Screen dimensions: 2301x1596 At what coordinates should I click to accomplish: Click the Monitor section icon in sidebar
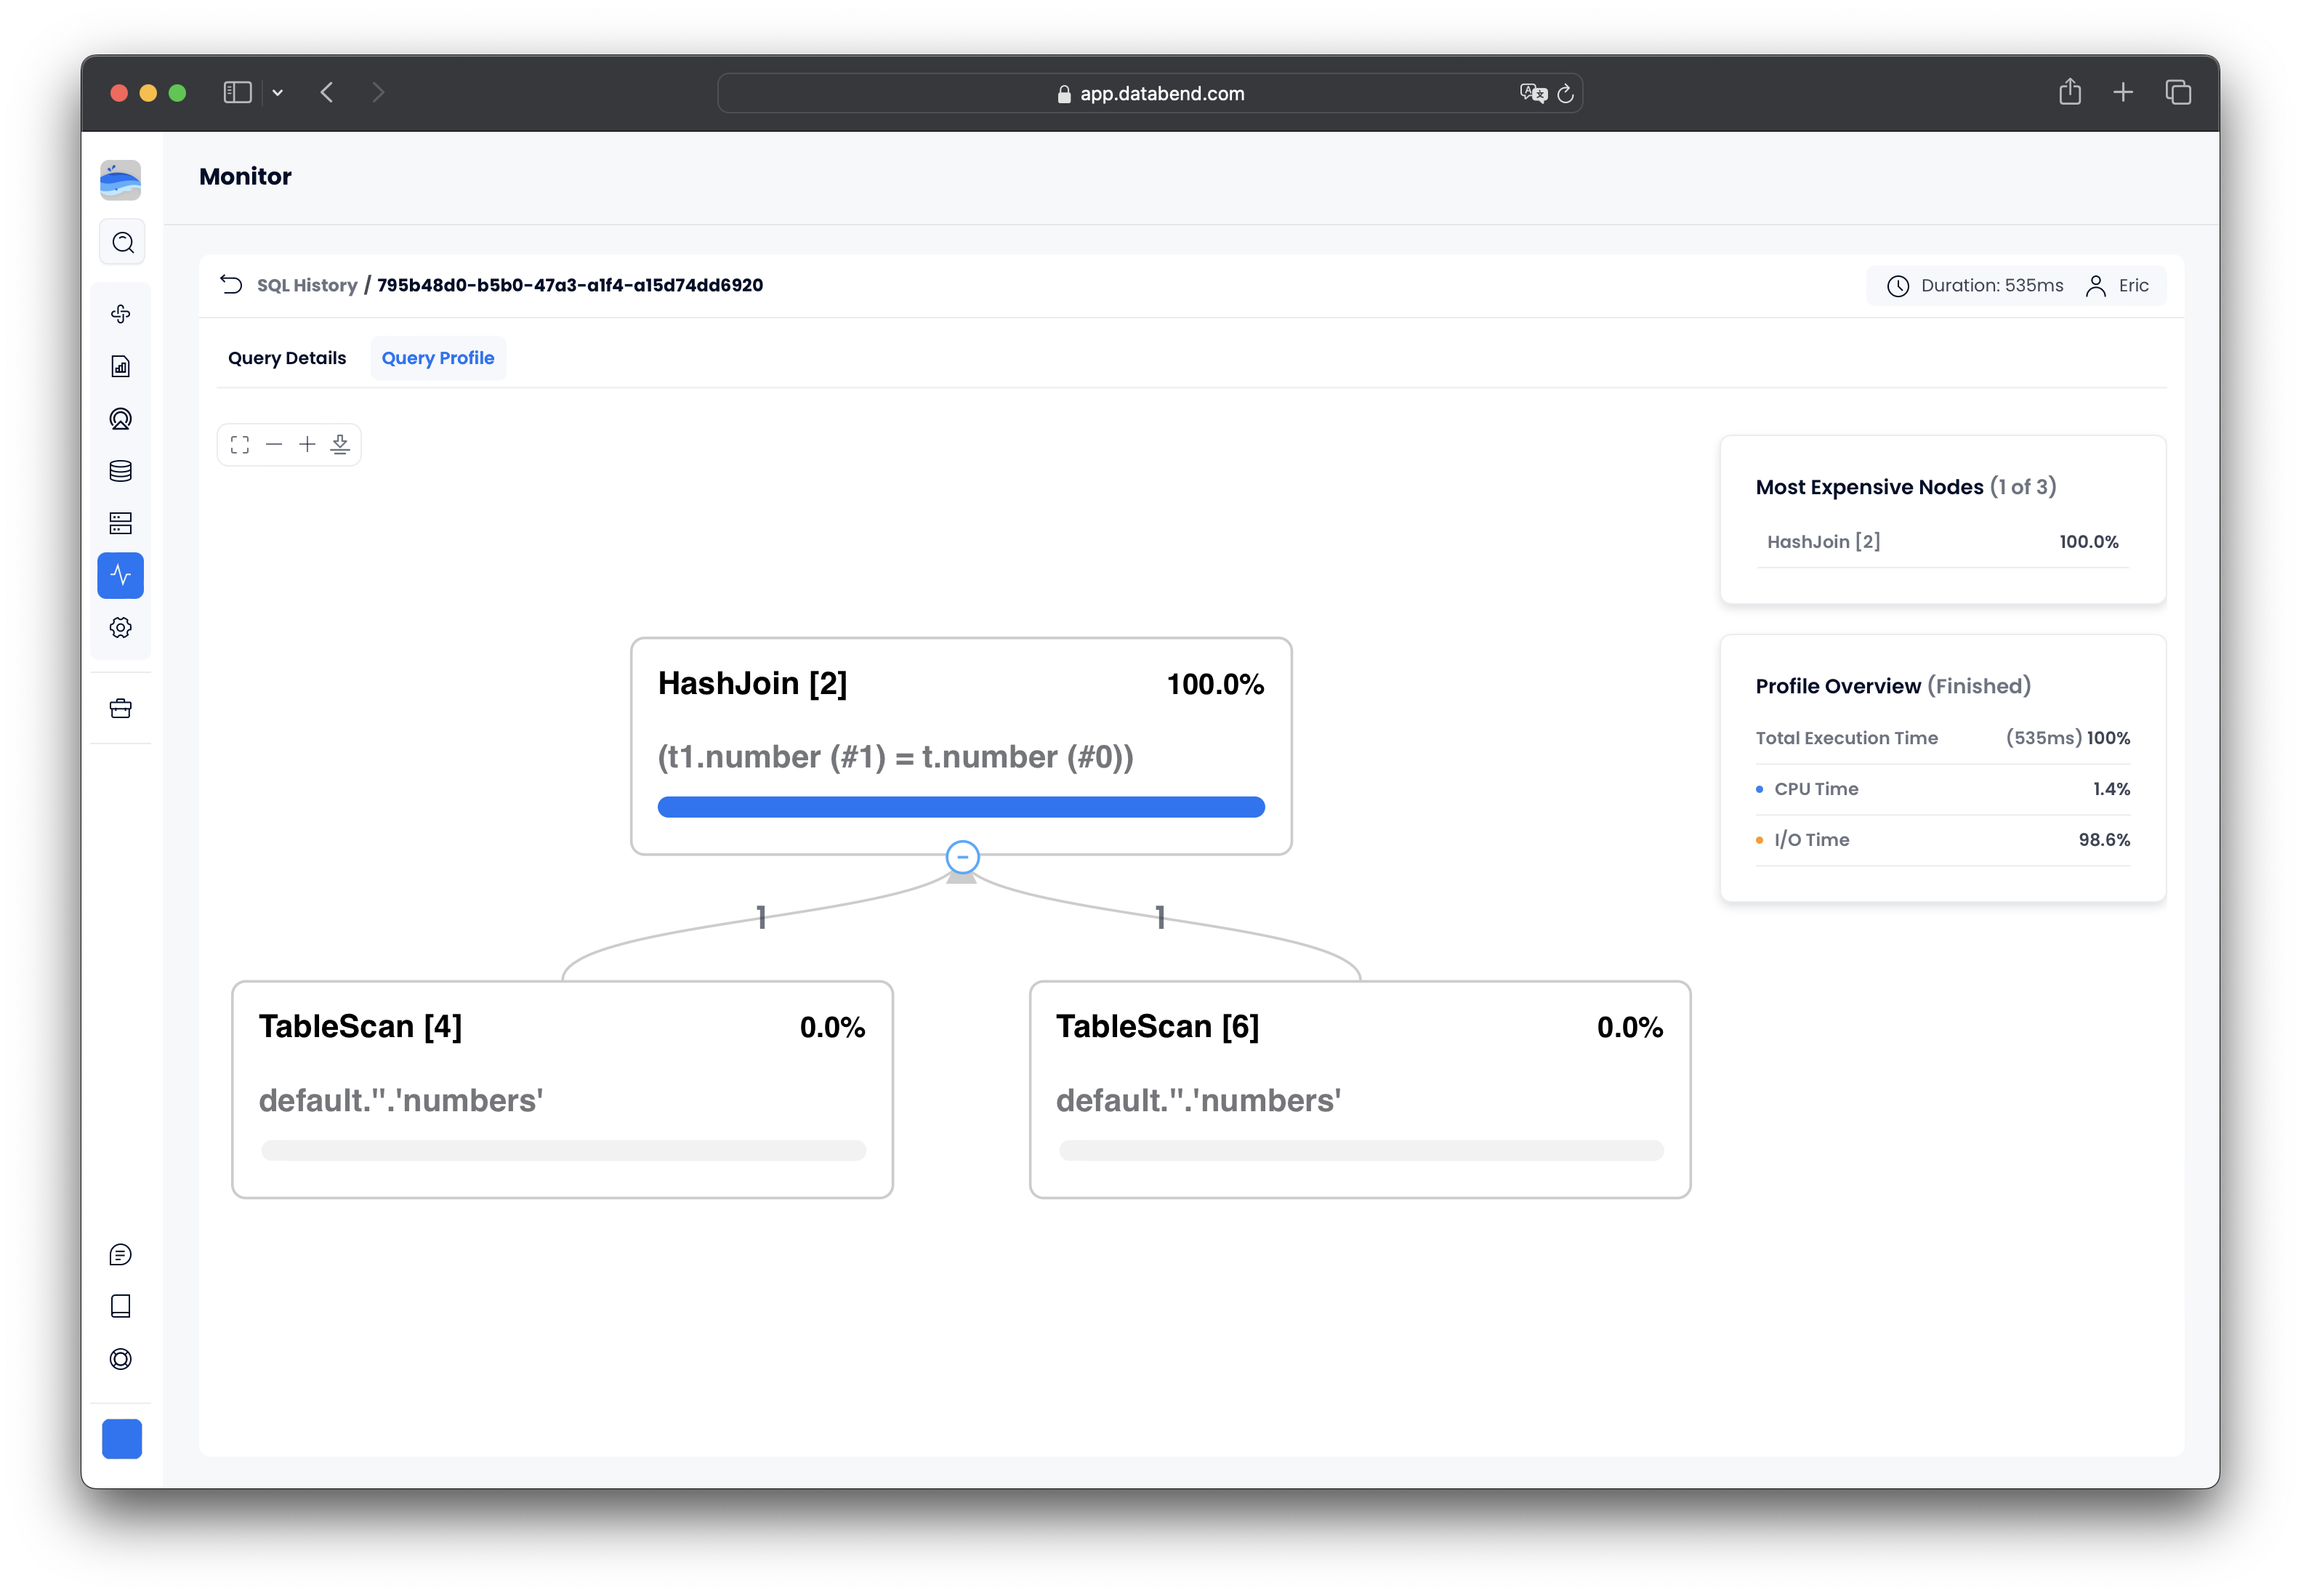121,575
